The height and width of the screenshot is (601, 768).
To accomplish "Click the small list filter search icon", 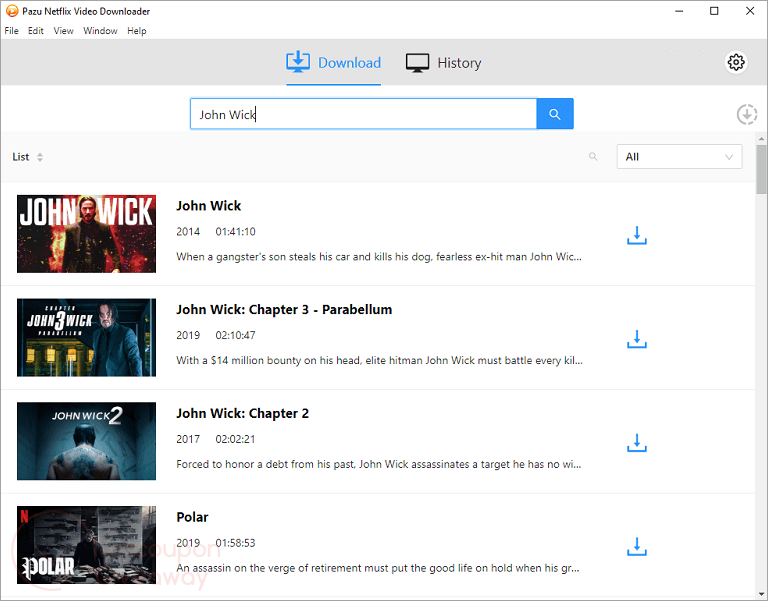I will (593, 157).
